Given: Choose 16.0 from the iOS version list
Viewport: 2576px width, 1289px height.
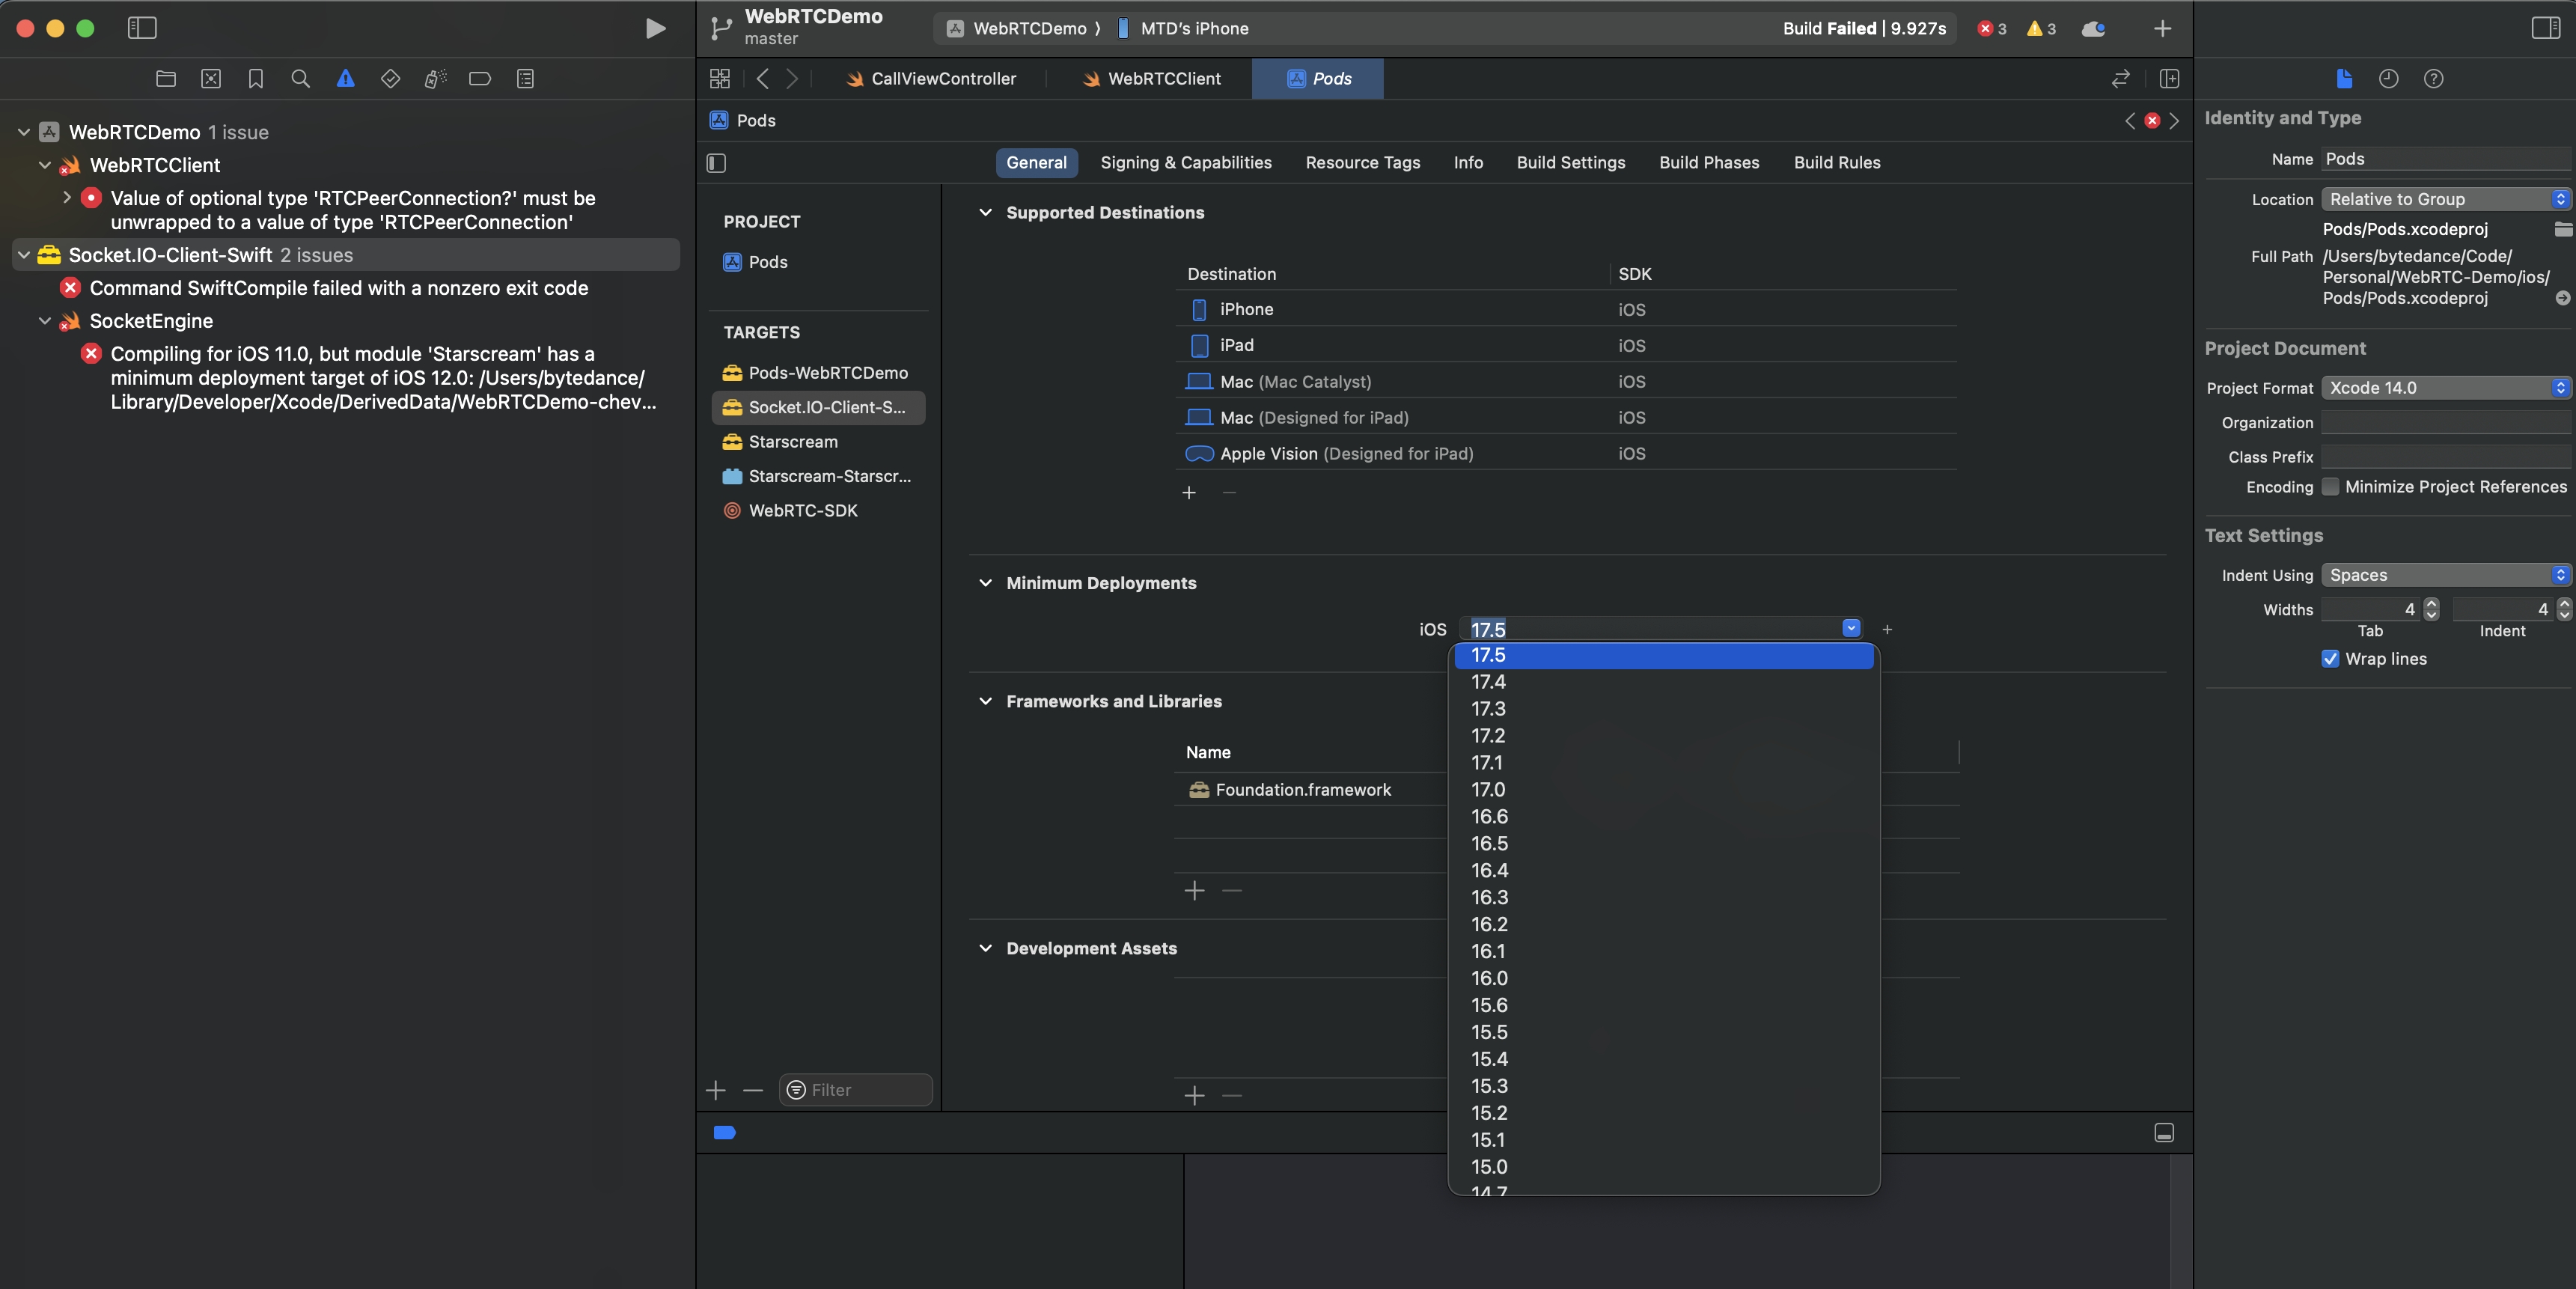Looking at the screenshot, I should pos(1489,978).
